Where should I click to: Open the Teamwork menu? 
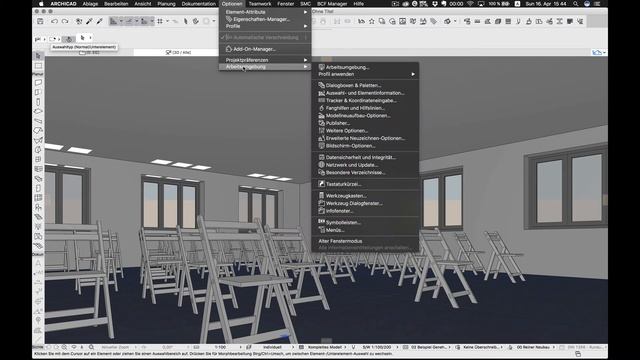click(x=260, y=4)
